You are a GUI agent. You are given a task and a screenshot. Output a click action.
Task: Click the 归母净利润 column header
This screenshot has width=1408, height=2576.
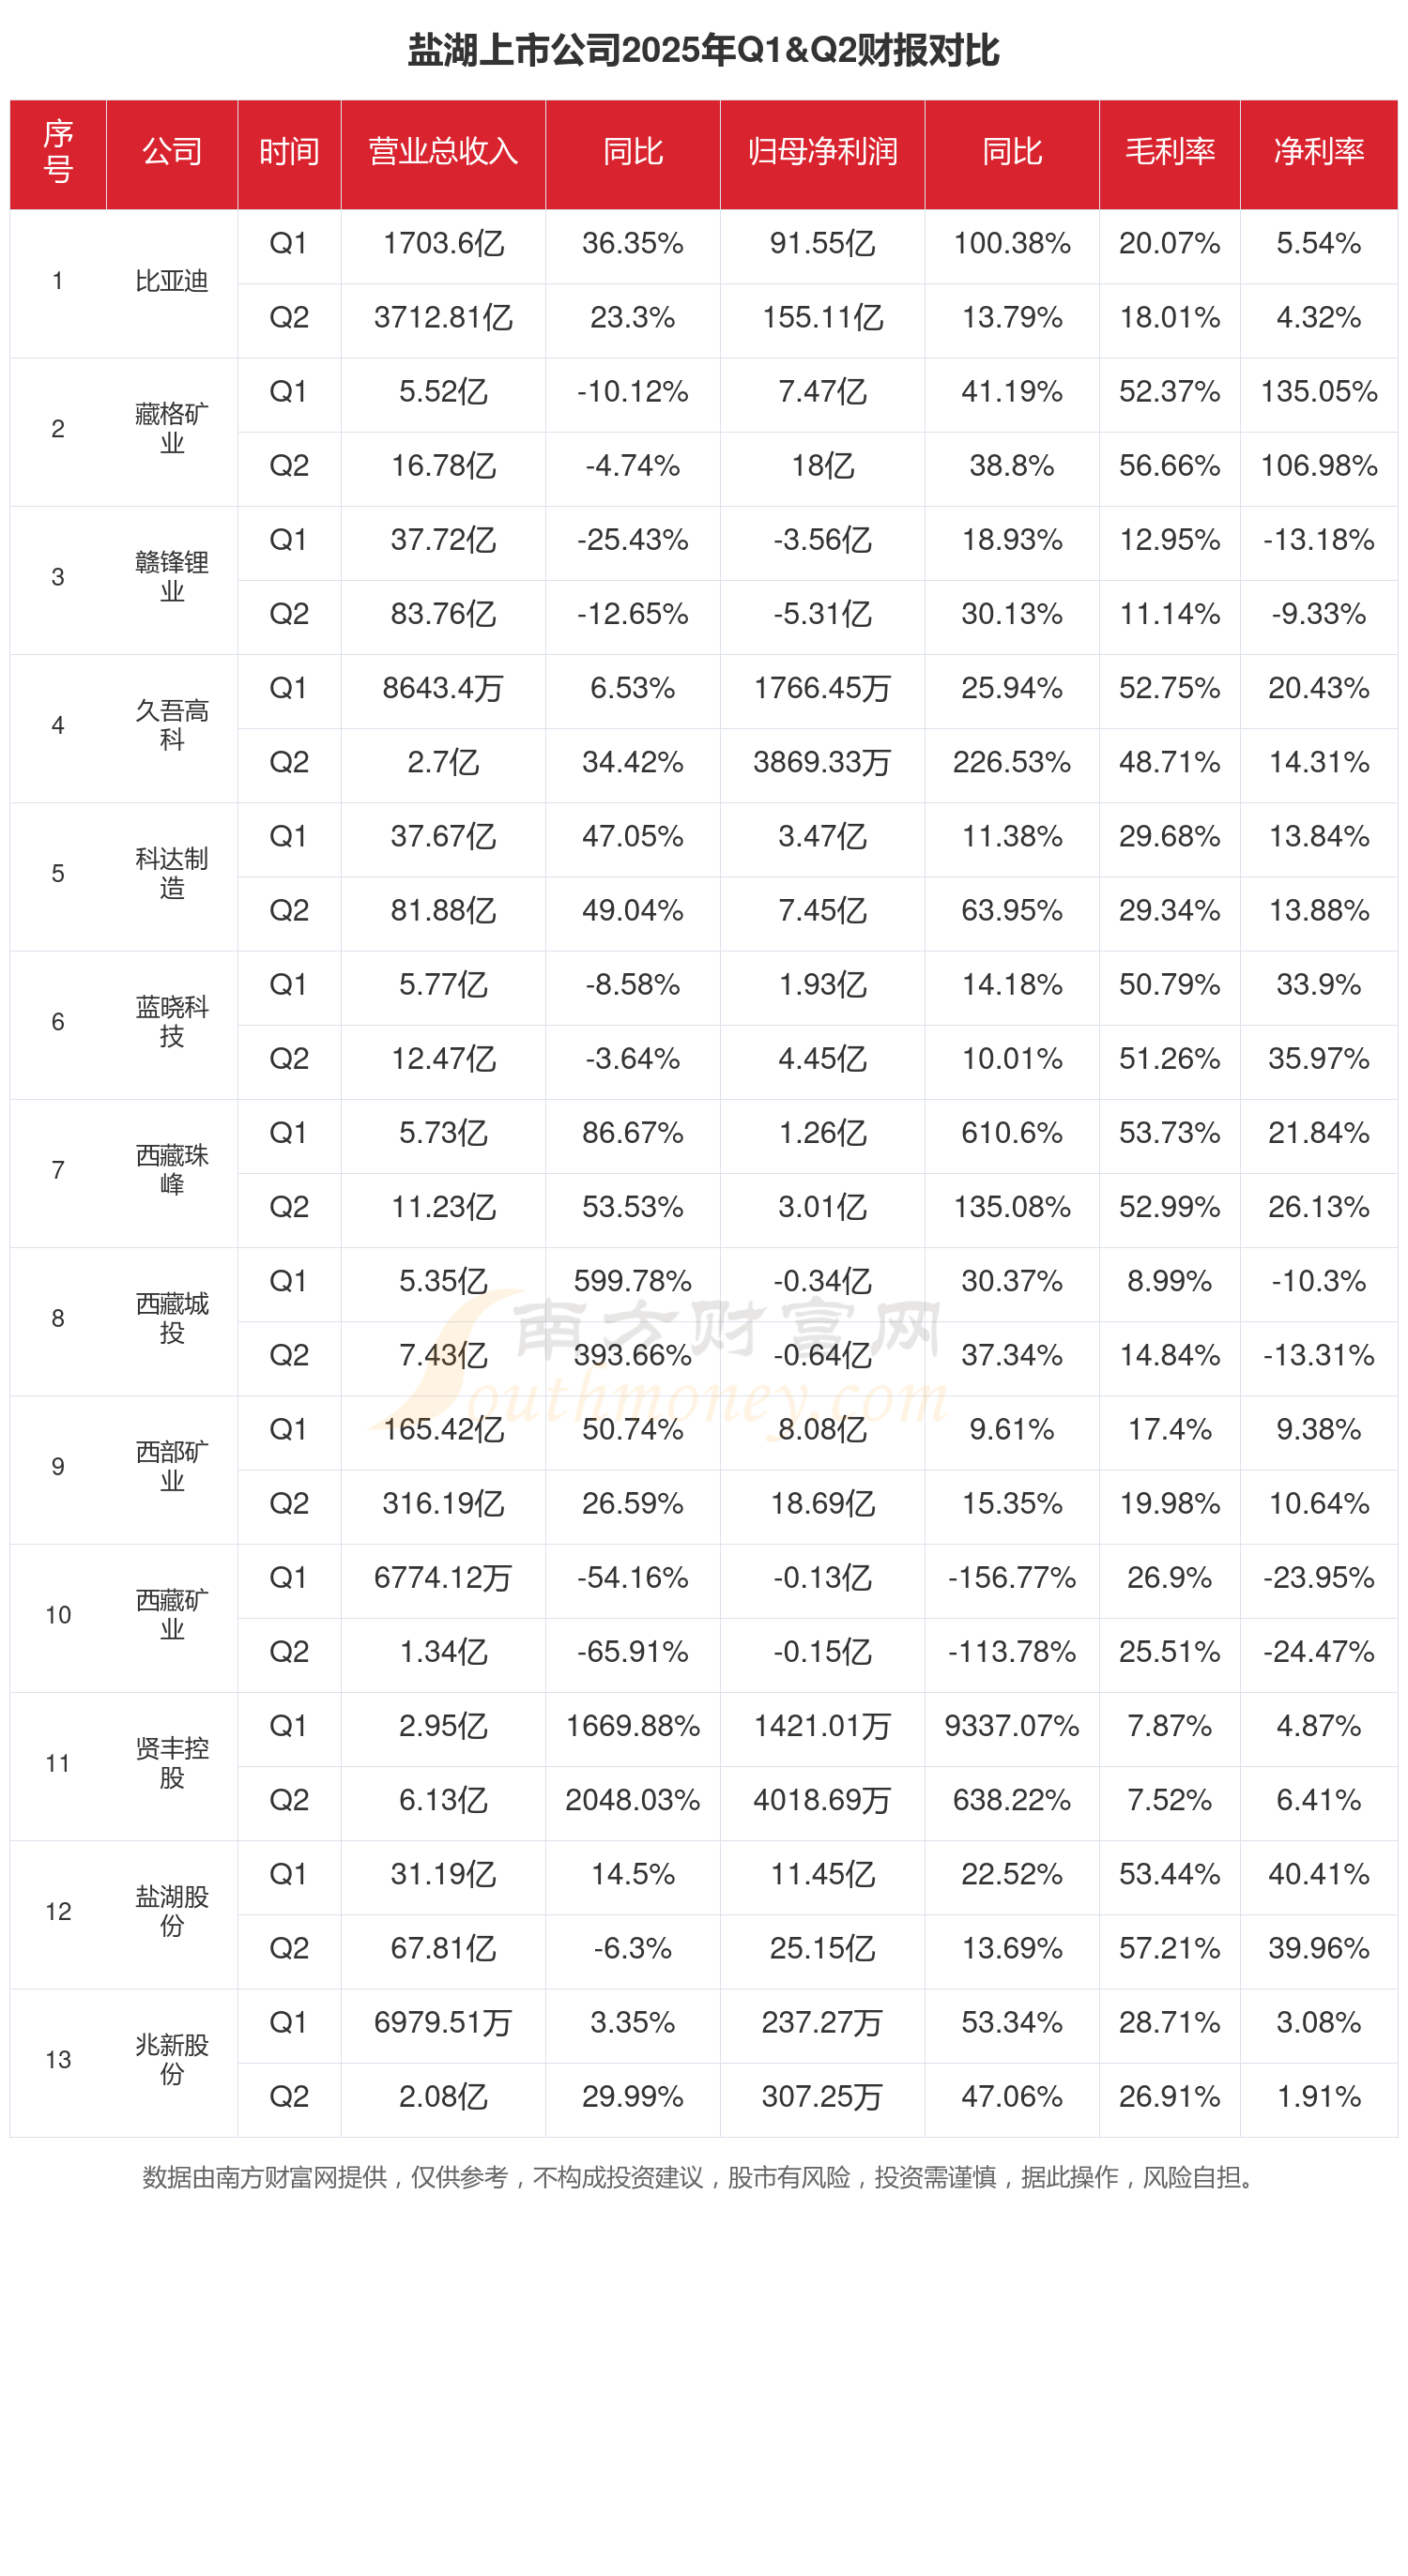point(822,152)
